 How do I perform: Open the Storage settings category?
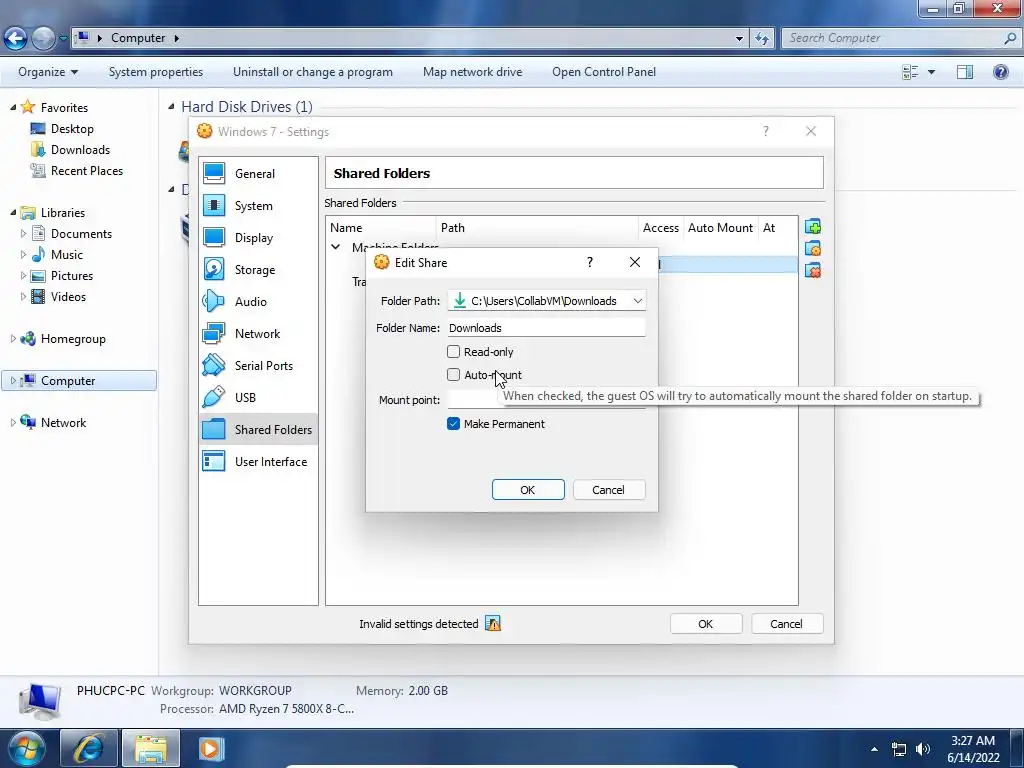[x=259, y=270]
